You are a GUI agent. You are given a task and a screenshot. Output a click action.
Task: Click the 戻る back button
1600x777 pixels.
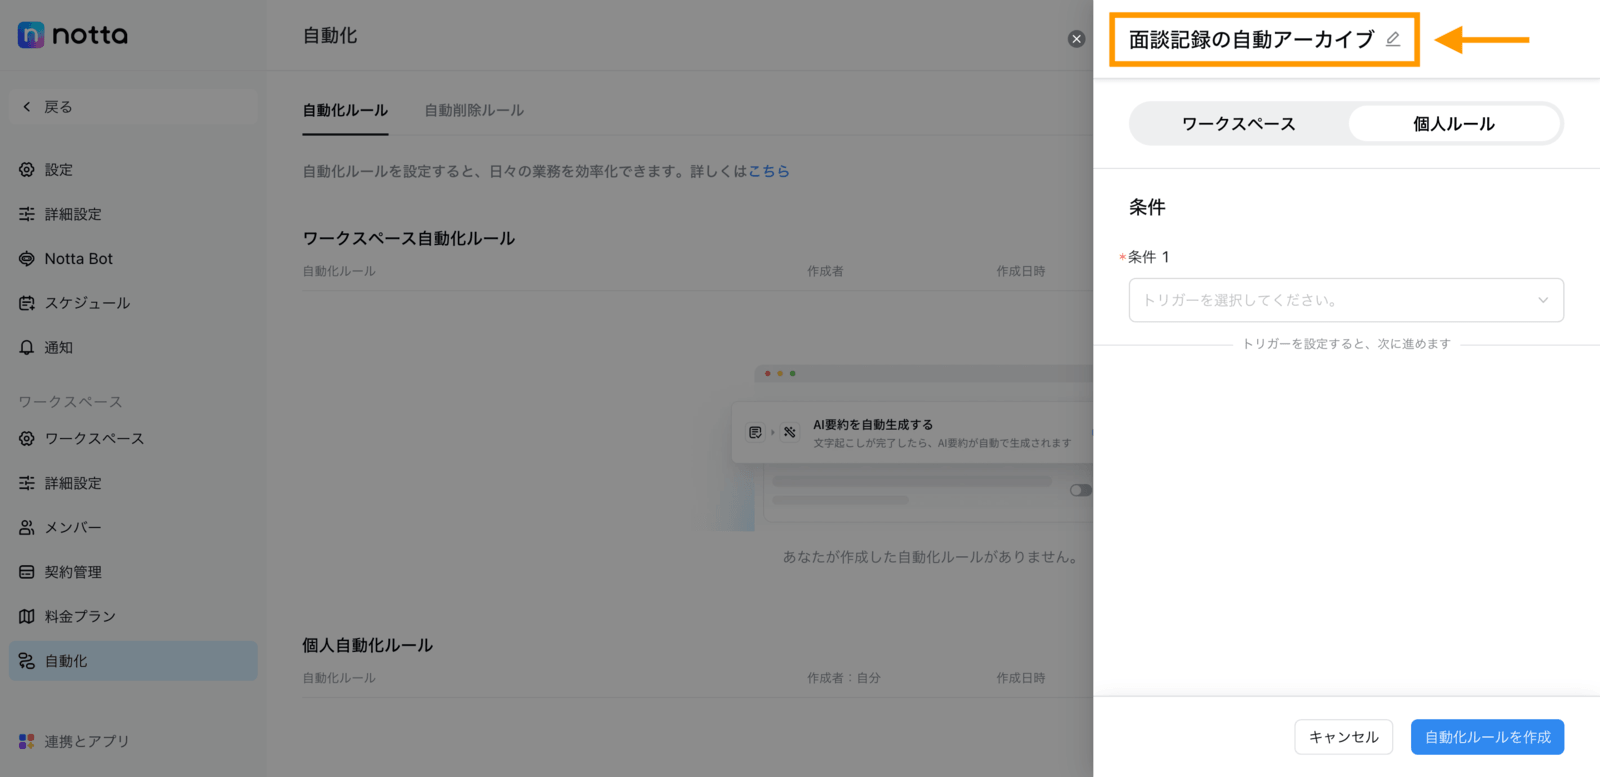click(x=133, y=107)
